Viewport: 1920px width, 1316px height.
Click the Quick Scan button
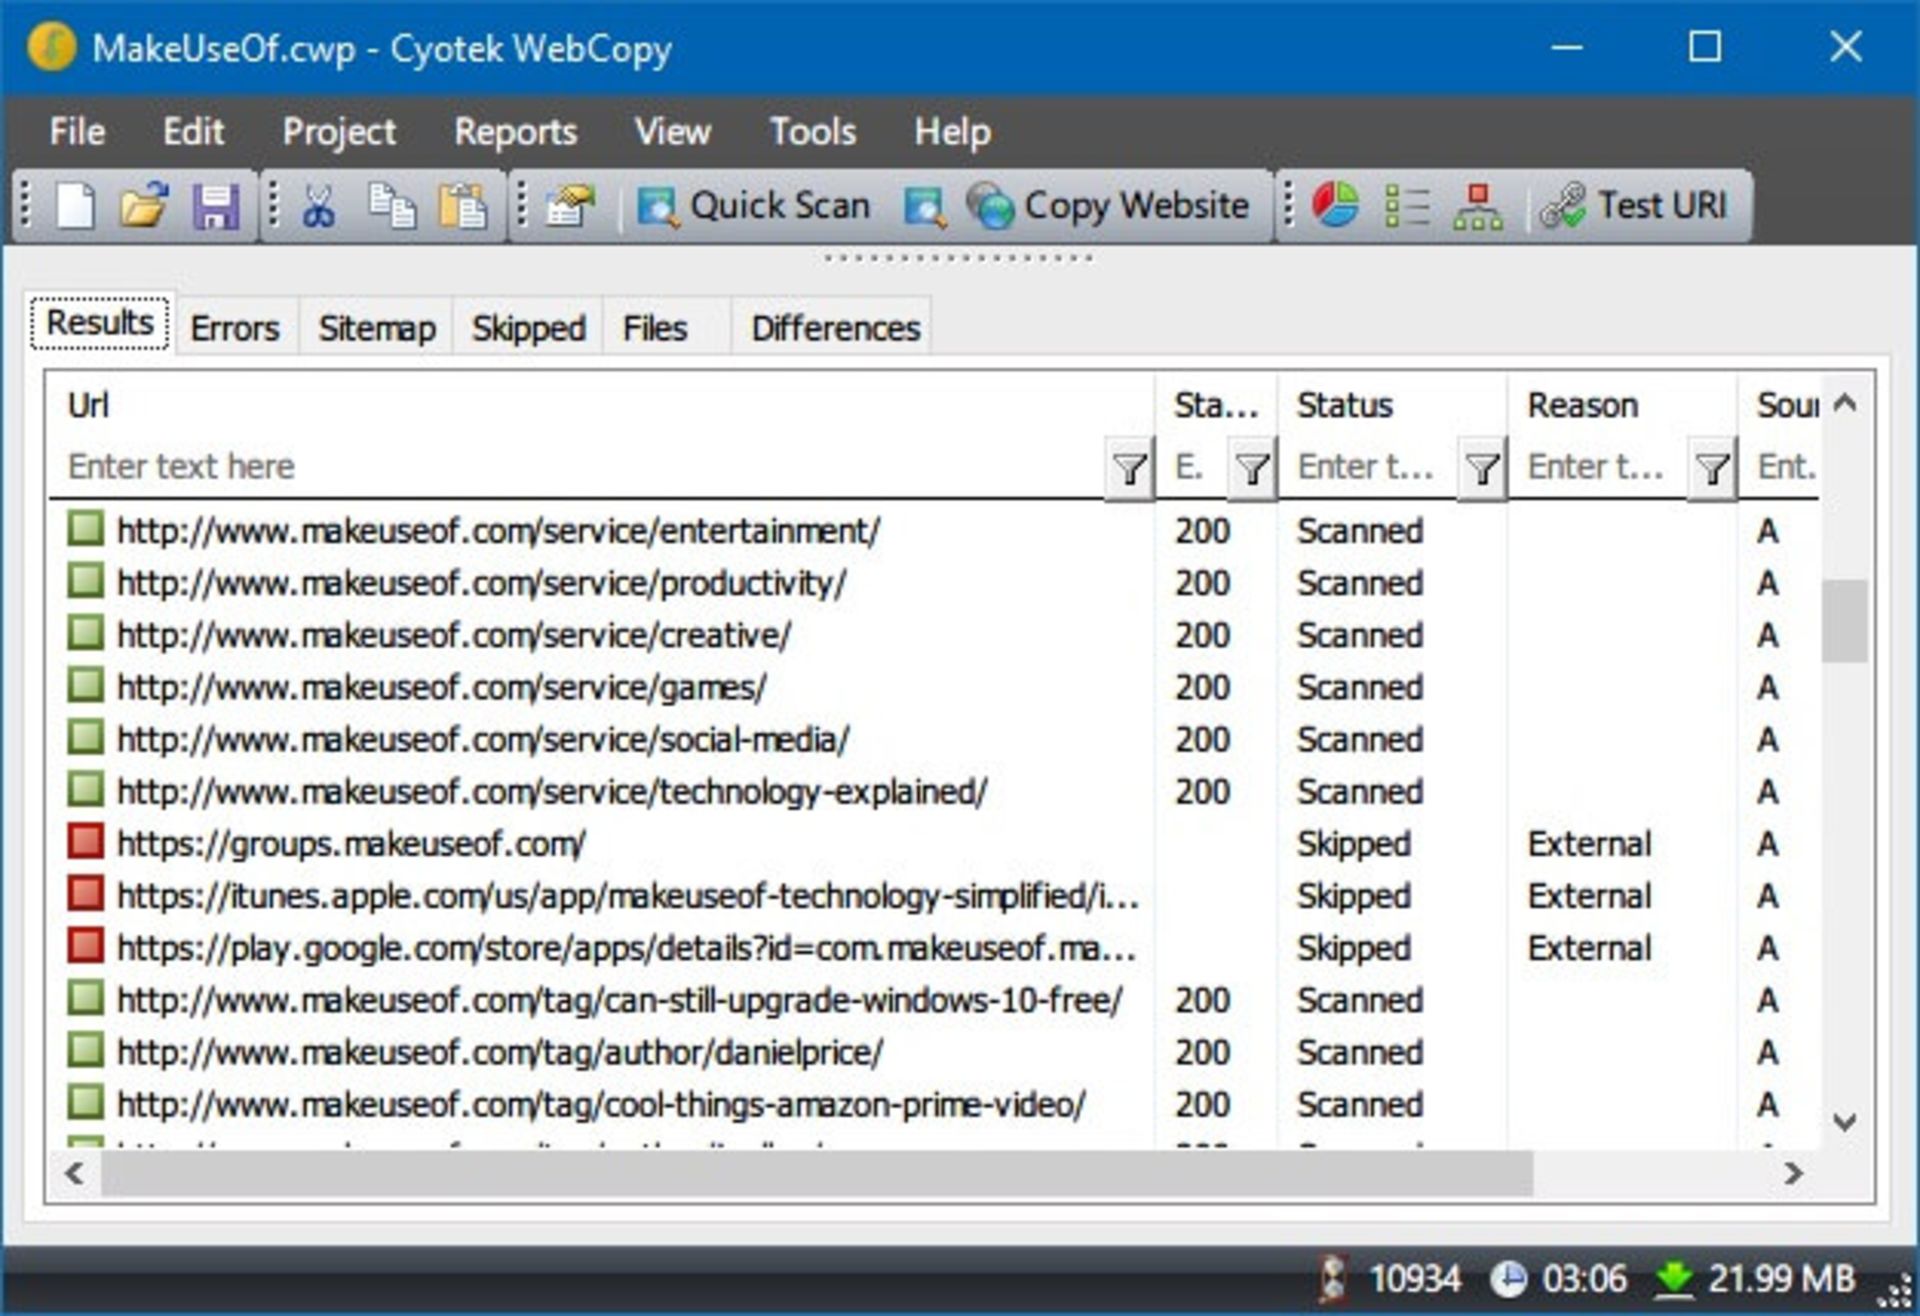[x=755, y=206]
